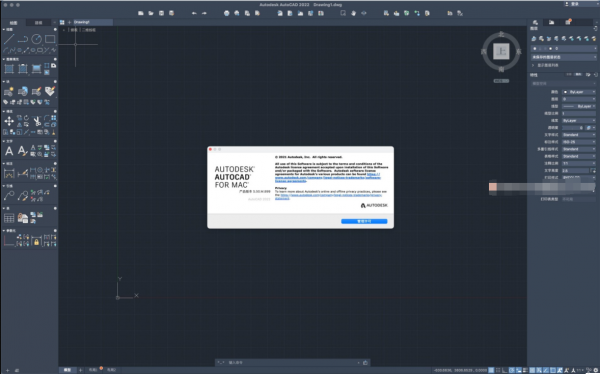Select the Polyline drawing tool
600x374 pixels.
tap(23, 39)
